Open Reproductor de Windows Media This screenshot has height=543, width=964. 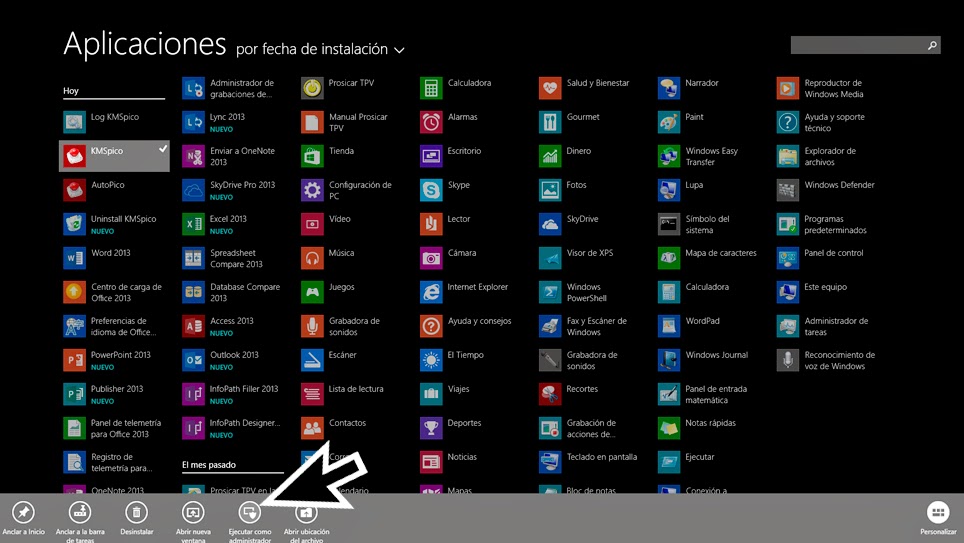(821, 88)
